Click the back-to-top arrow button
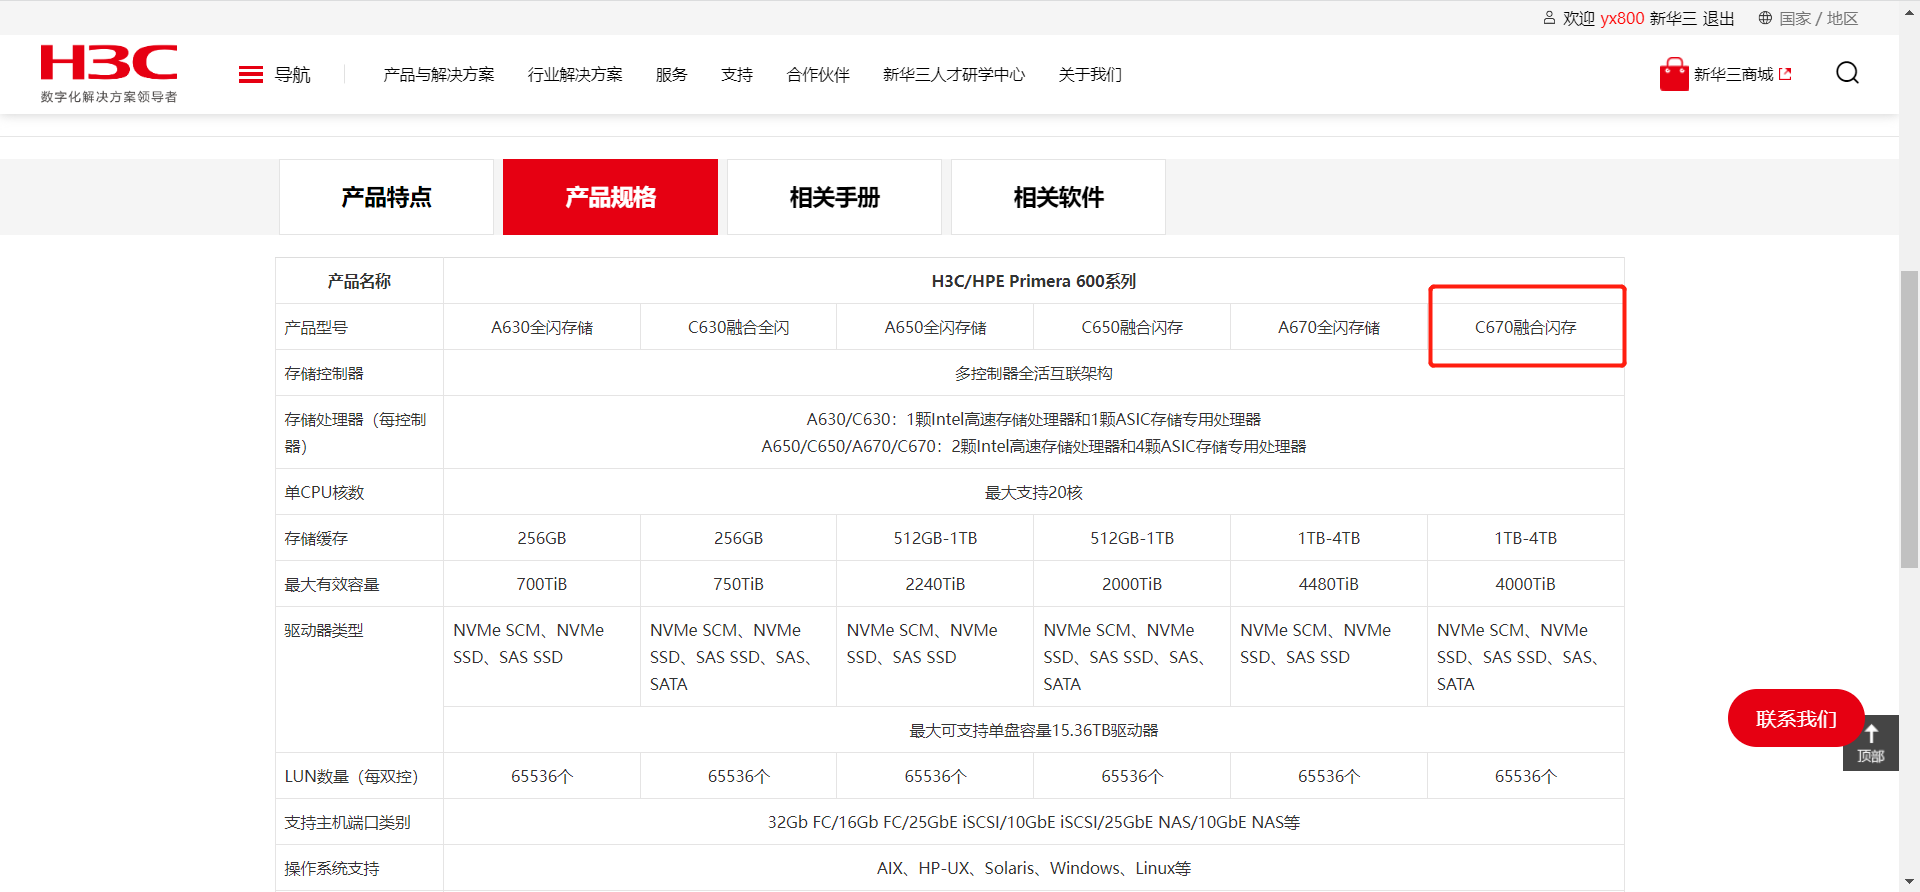1920x892 pixels. [1870, 742]
